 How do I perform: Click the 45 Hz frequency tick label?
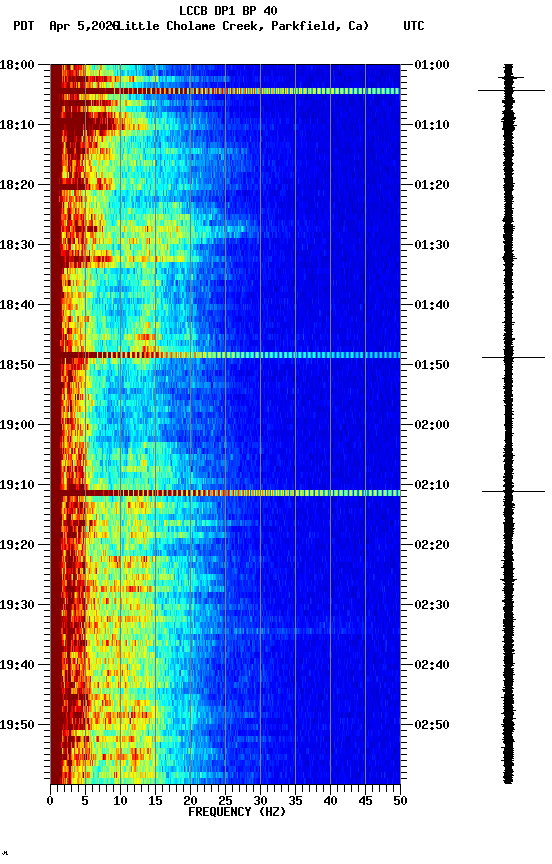[x=365, y=801]
